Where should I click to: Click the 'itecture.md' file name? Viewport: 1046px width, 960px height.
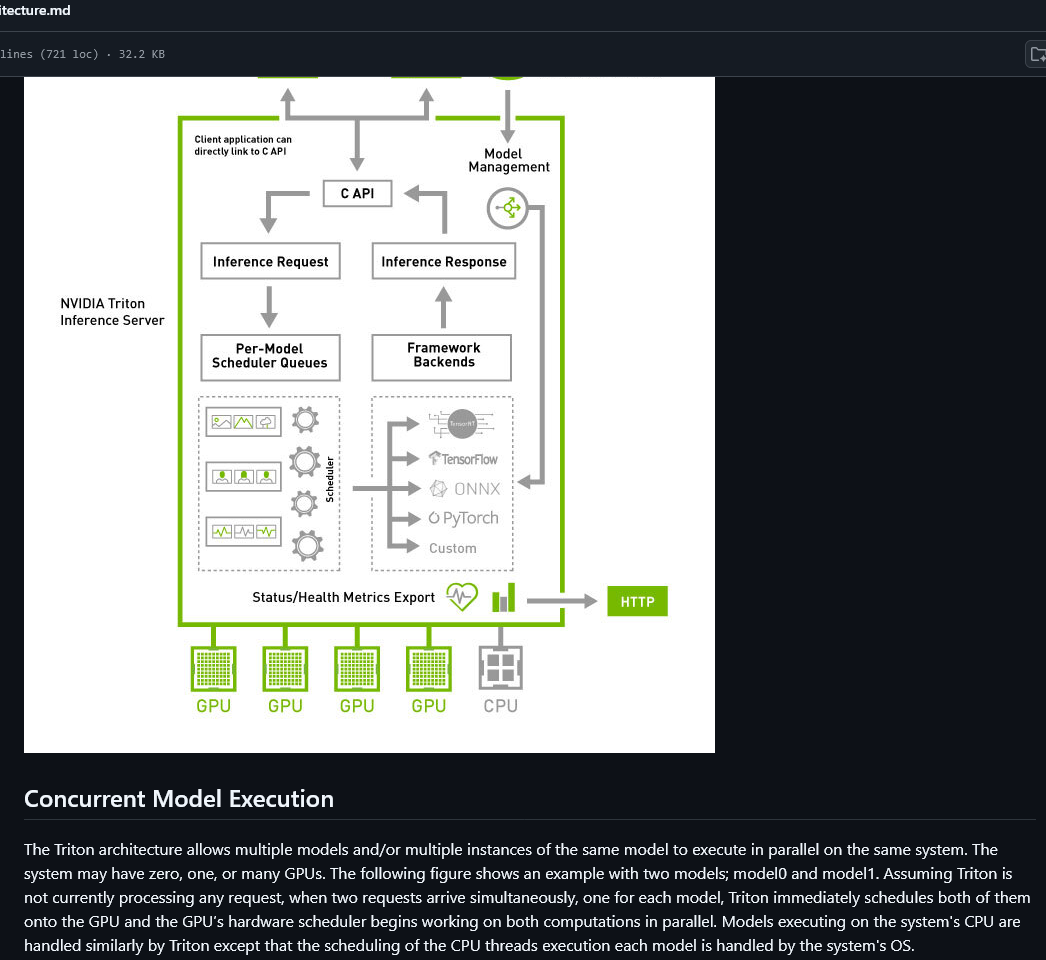tap(35, 10)
